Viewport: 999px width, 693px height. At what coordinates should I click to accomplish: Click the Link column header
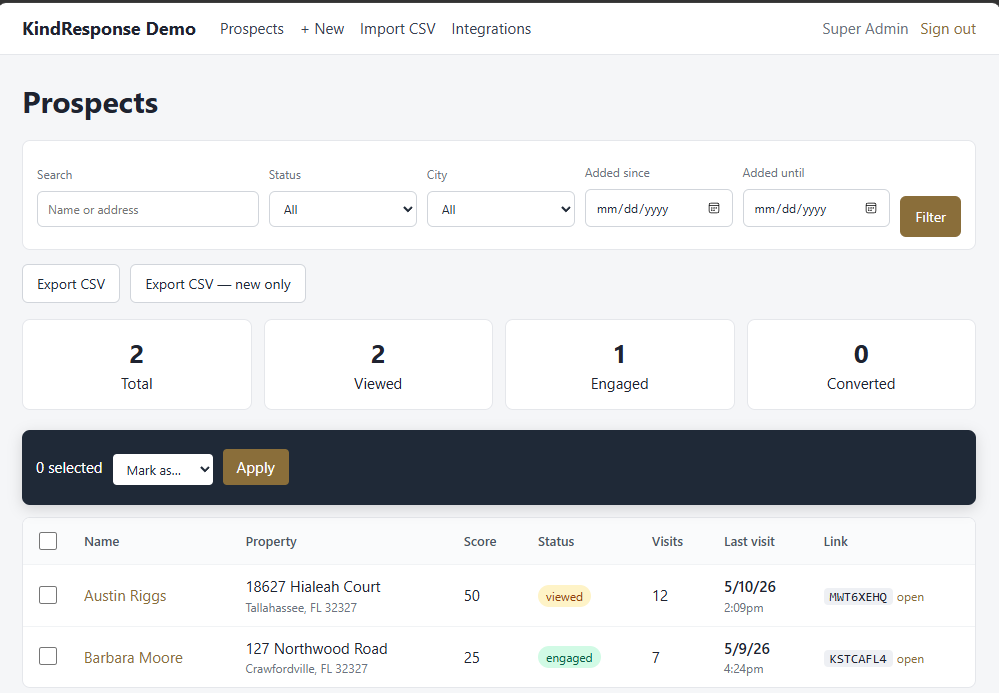[835, 541]
